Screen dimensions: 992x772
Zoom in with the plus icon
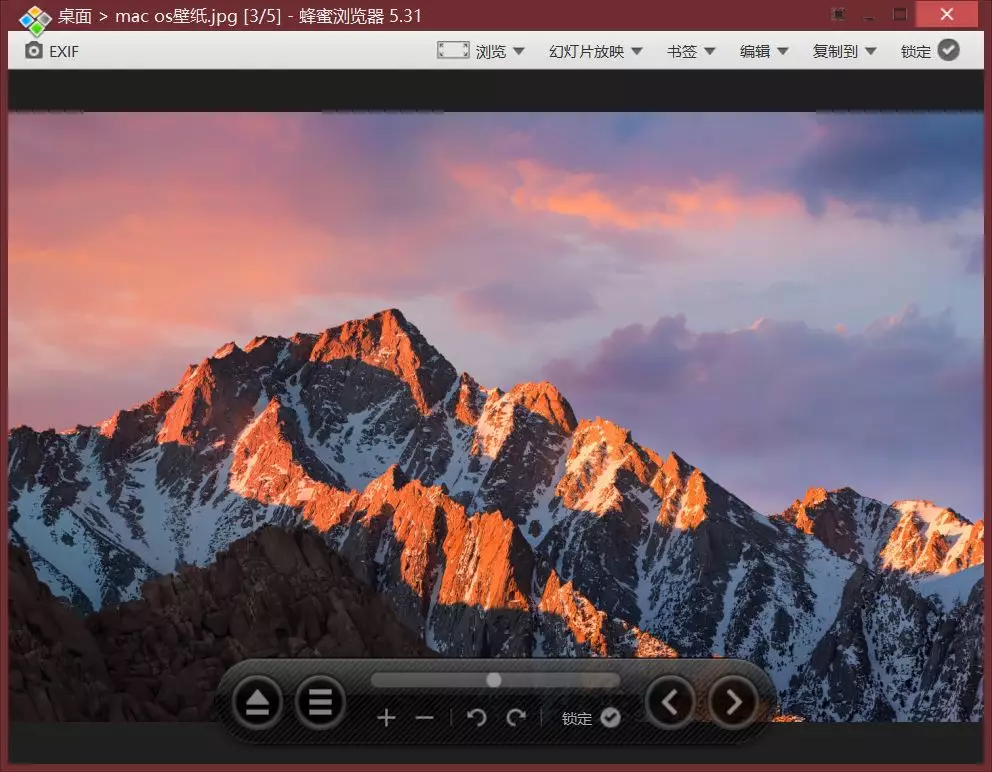386,718
